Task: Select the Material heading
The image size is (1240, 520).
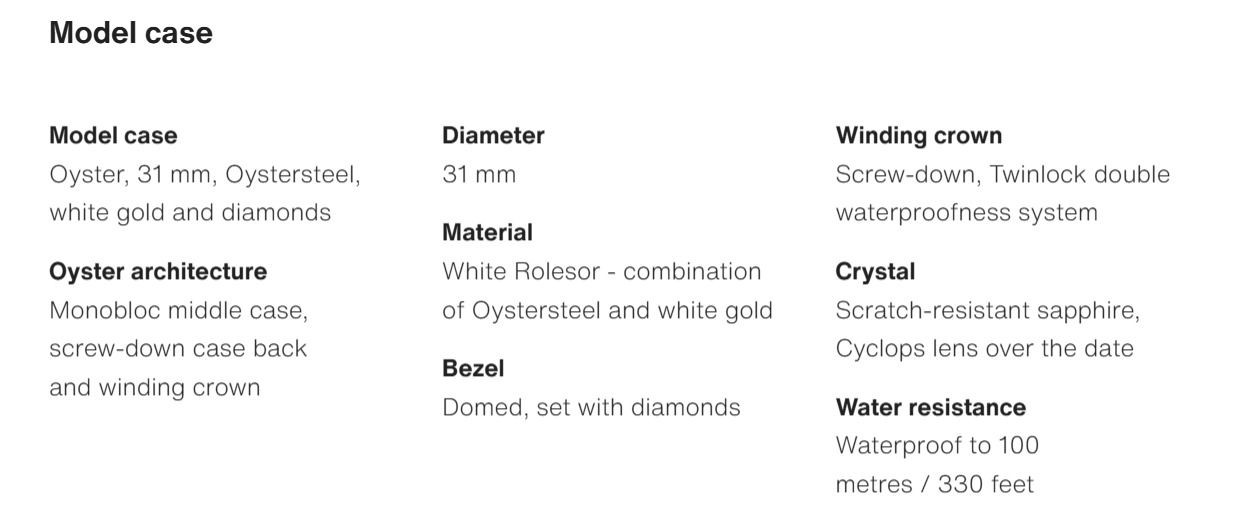Action: 487,232
